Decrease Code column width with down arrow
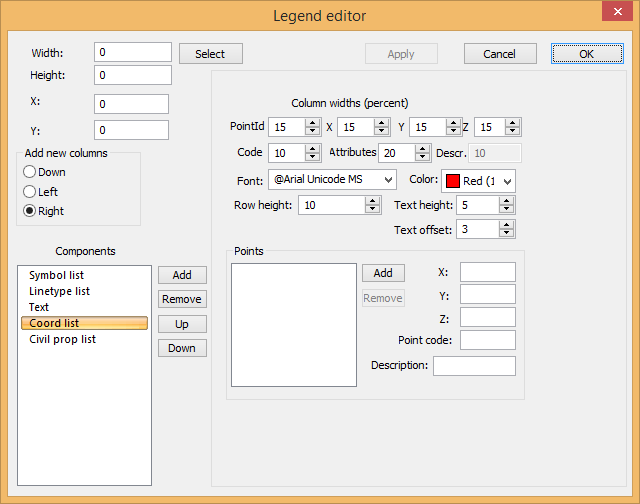 [312, 157]
